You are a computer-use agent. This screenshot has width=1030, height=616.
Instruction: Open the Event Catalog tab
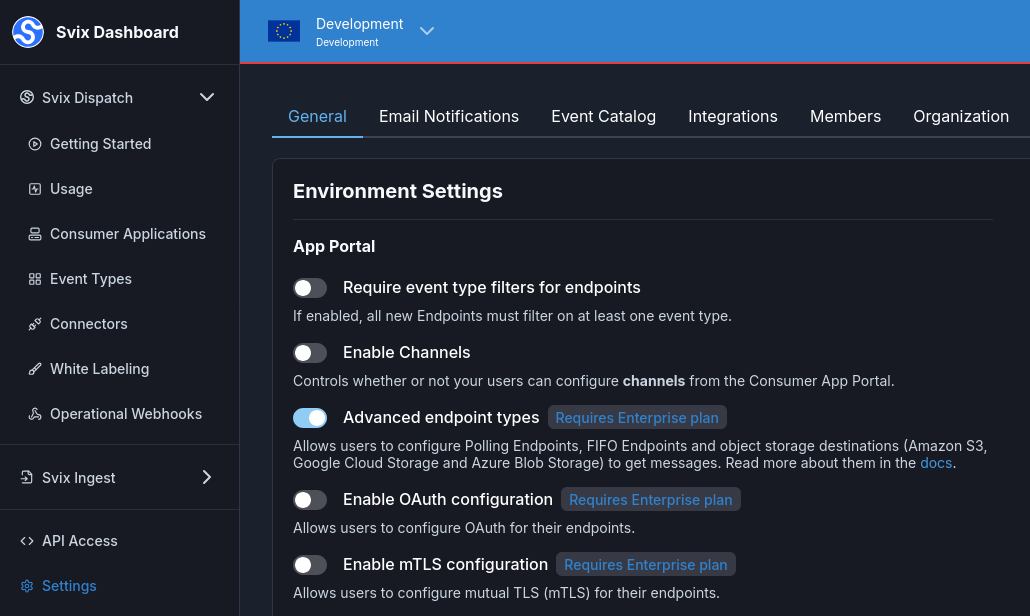(603, 116)
